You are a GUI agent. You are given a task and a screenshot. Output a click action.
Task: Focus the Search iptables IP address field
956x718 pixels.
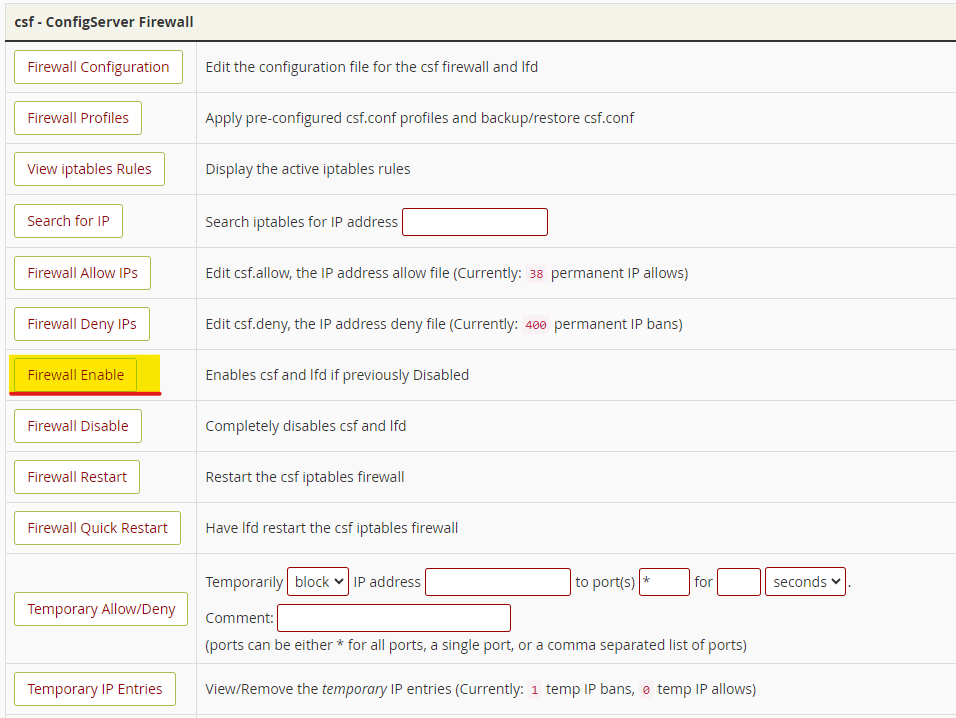click(475, 222)
